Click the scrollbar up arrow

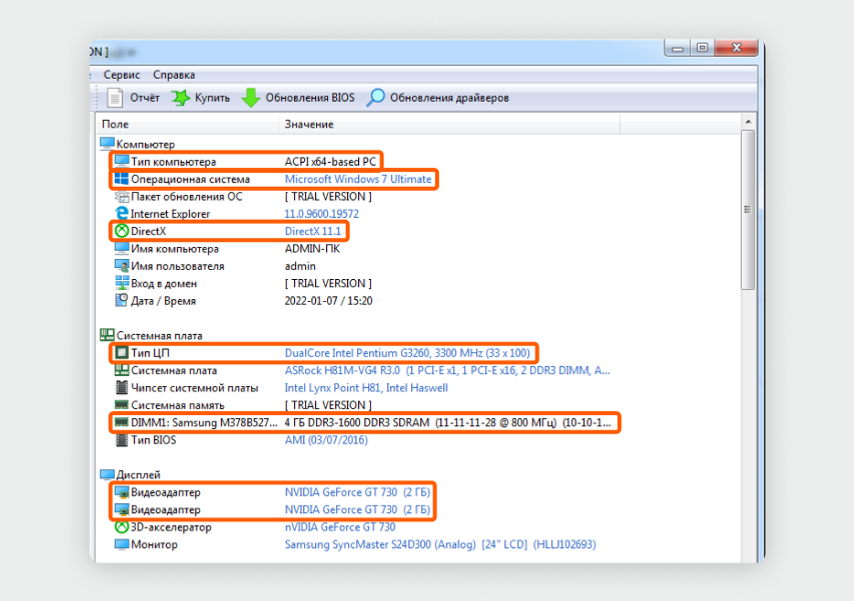coord(748,122)
